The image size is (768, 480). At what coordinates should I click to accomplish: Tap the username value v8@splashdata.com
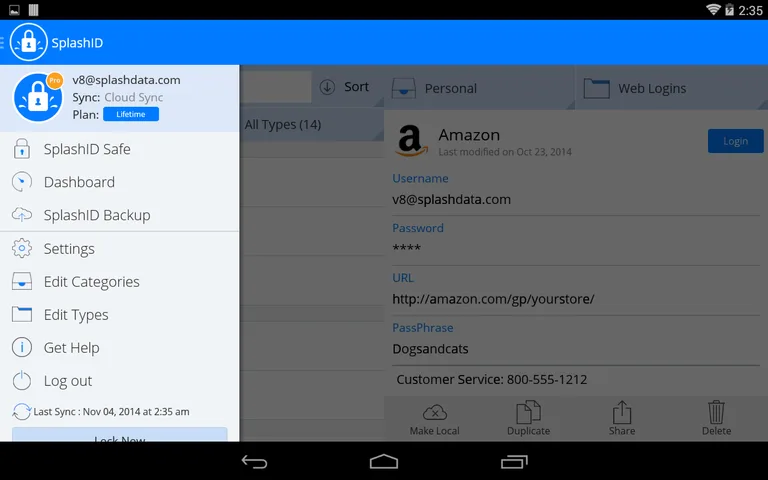coord(452,199)
